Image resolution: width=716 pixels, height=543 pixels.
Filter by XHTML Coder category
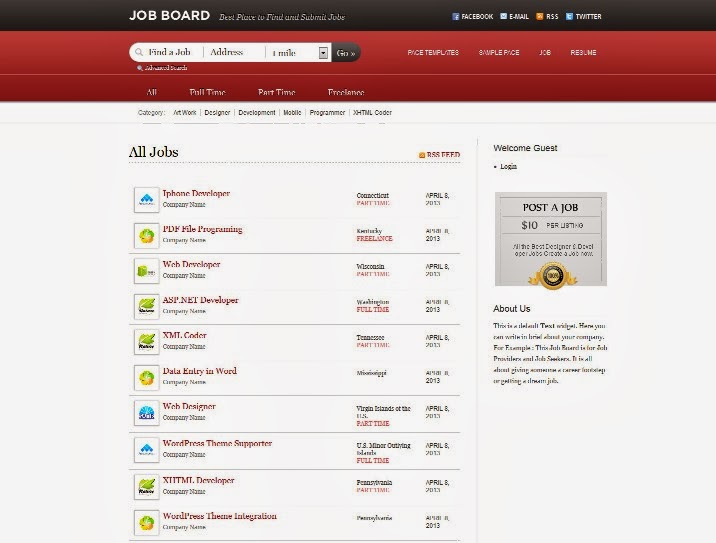(x=372, y=112)
